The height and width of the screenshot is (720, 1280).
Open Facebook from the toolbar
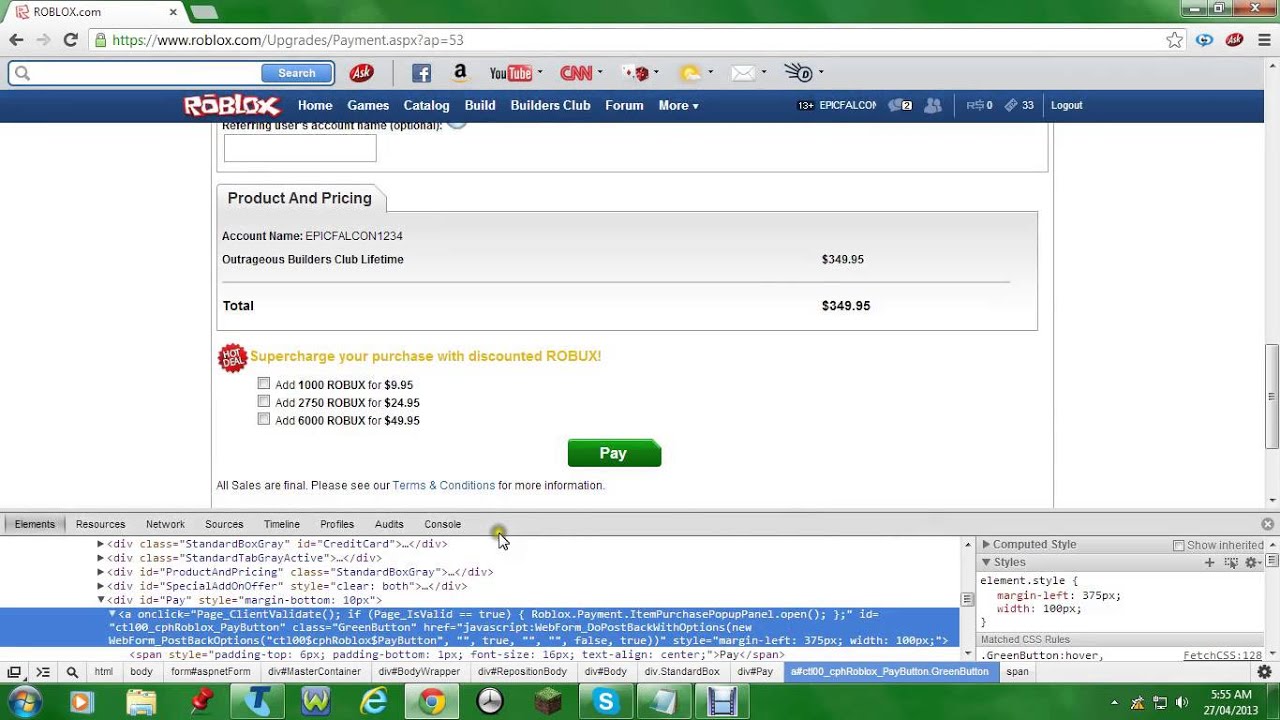click(x=421, y=73)
